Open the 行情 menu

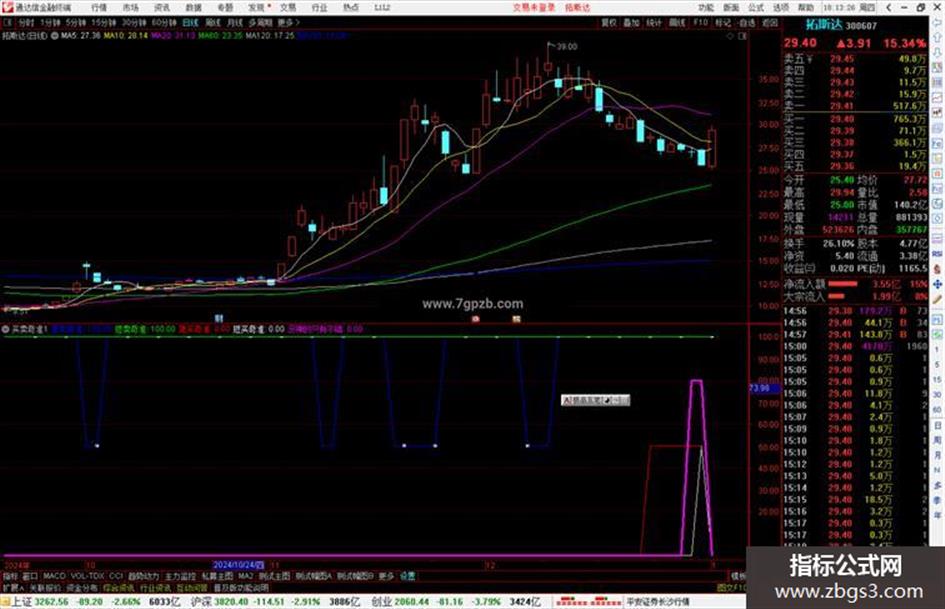(x=99, y=7)
